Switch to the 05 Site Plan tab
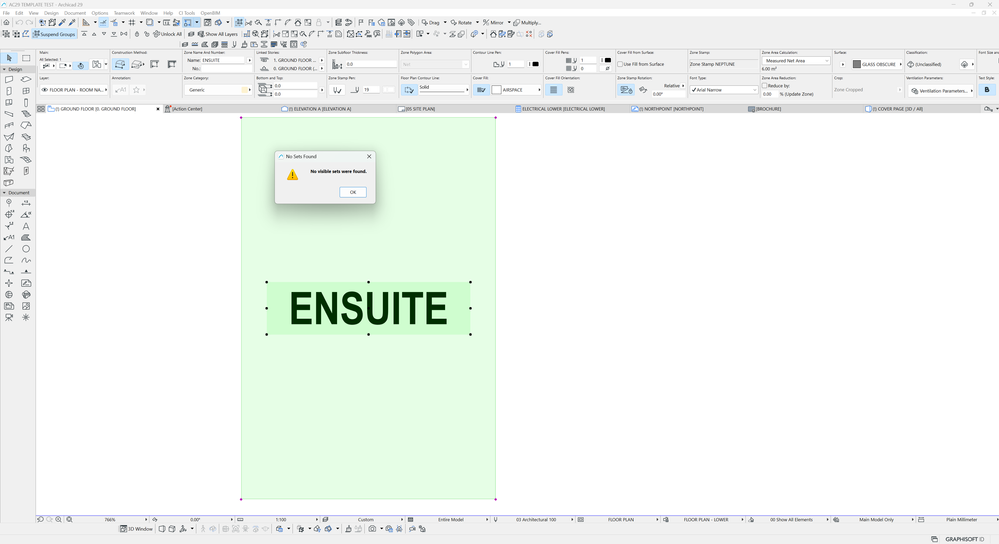The width and height of the screenshot is (999, 544). [x=420, y=109]
